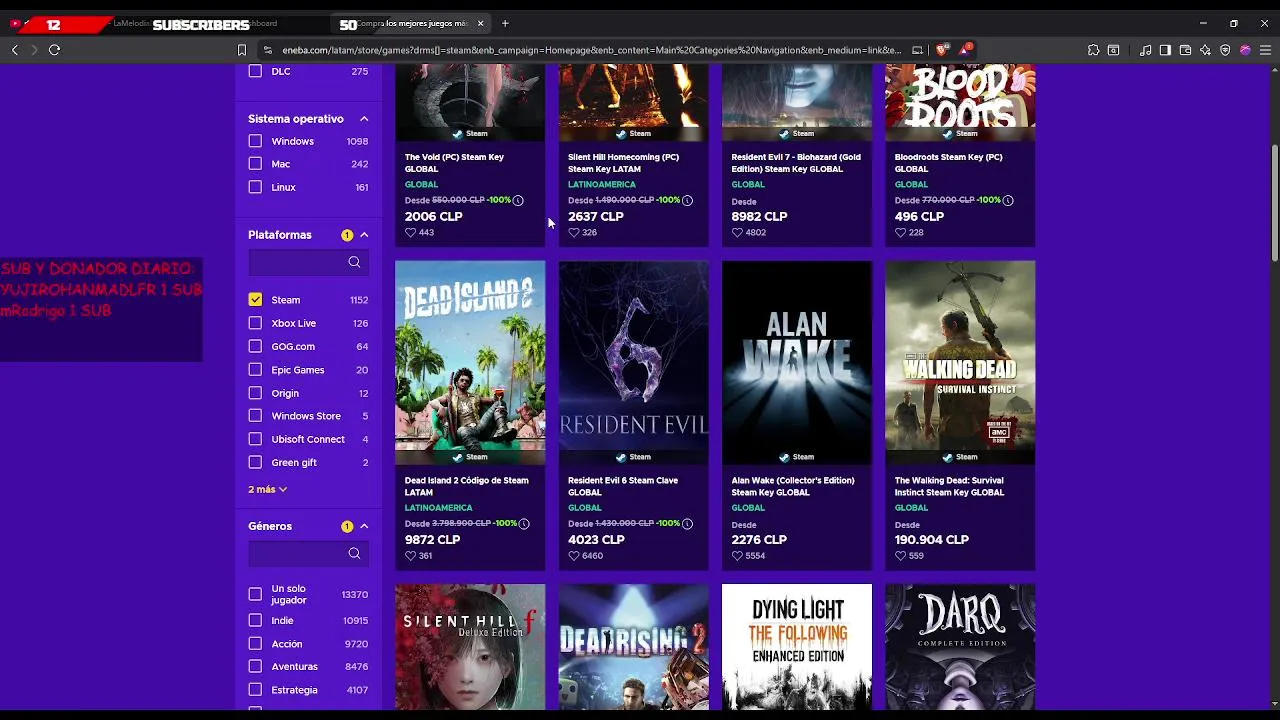Viewport: 1280px width, 720px height.
Task: Open the browser hamburger menu
Action: click(1266, 50)
